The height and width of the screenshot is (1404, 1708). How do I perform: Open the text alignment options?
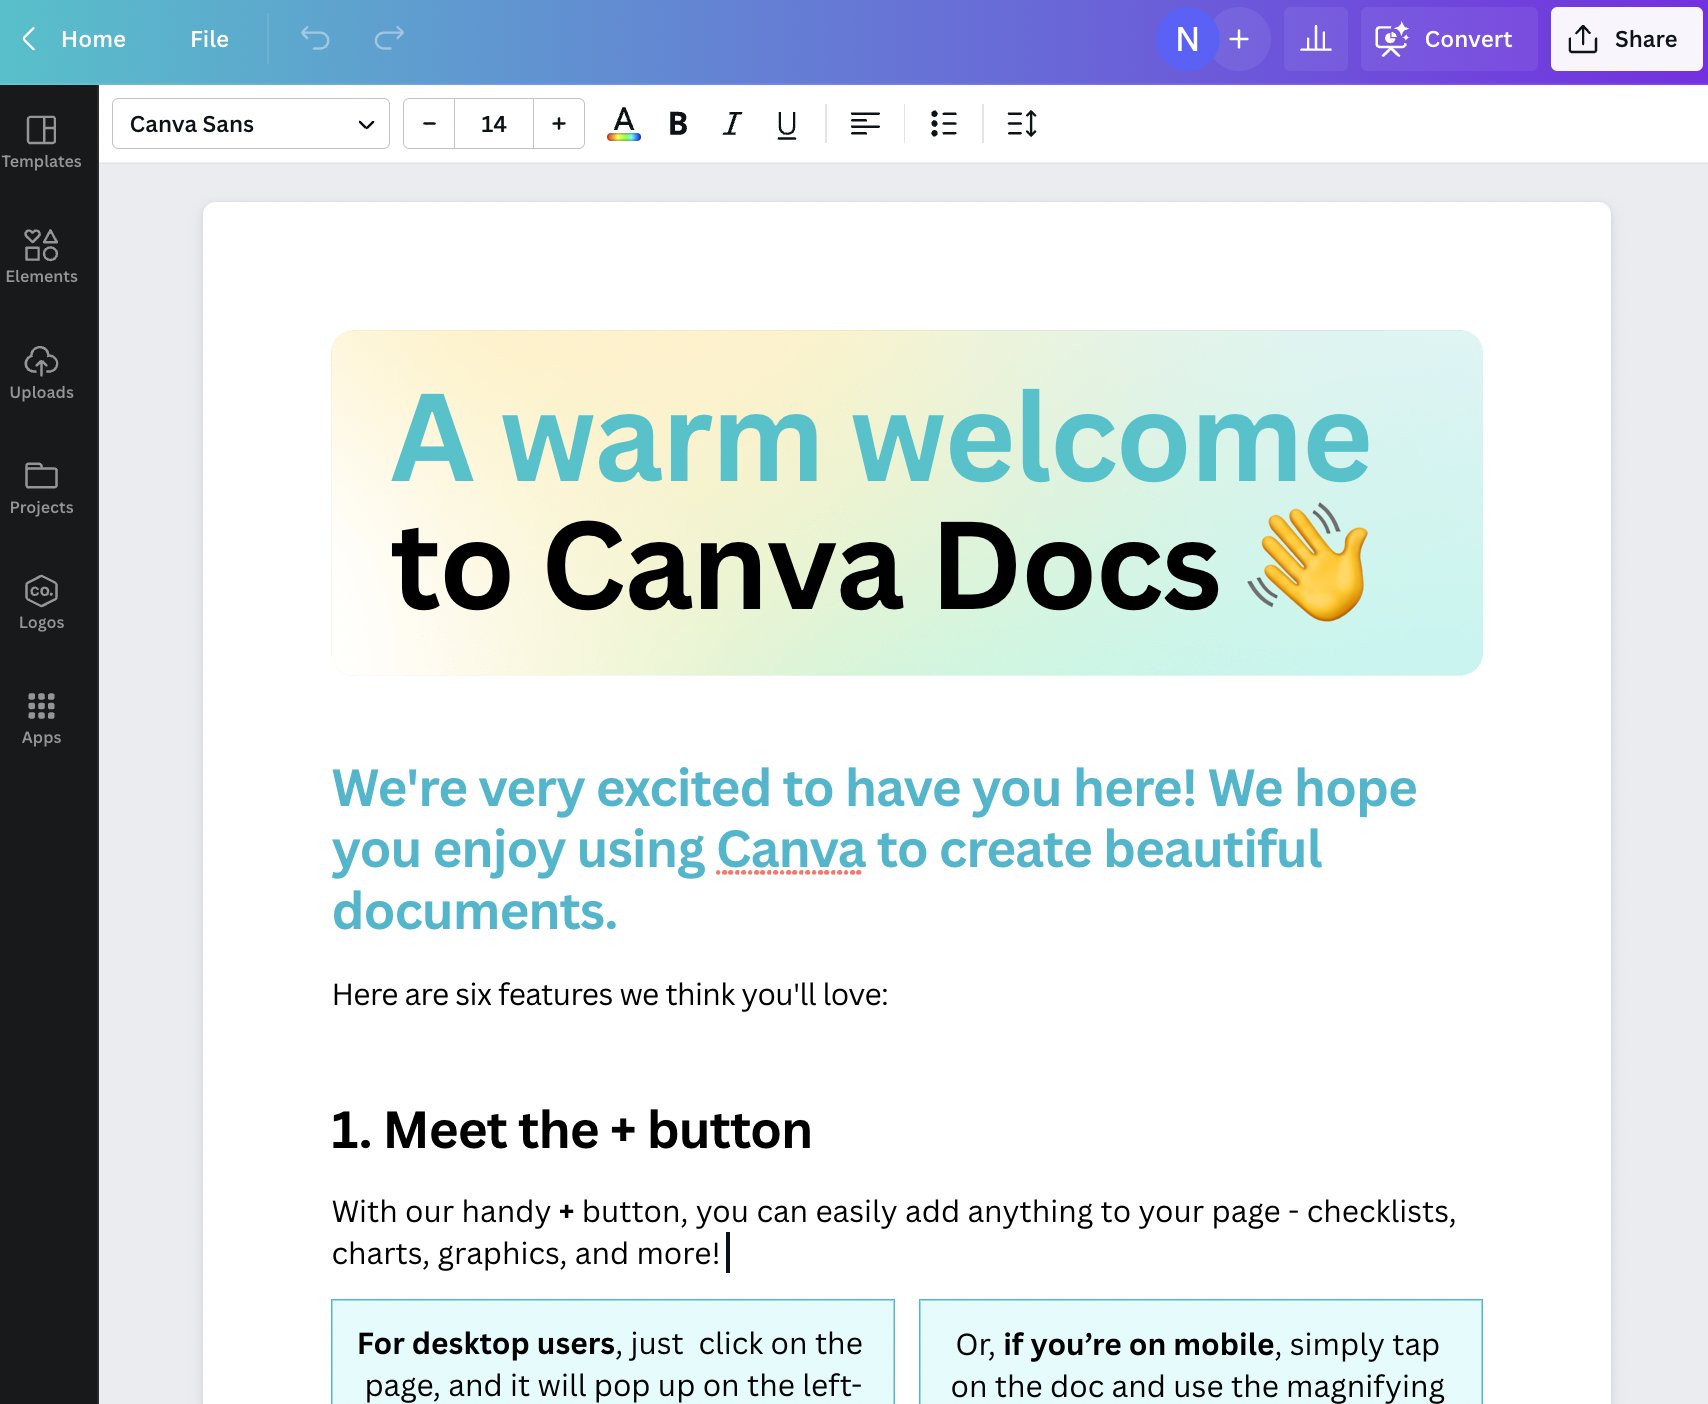(866, 123)
